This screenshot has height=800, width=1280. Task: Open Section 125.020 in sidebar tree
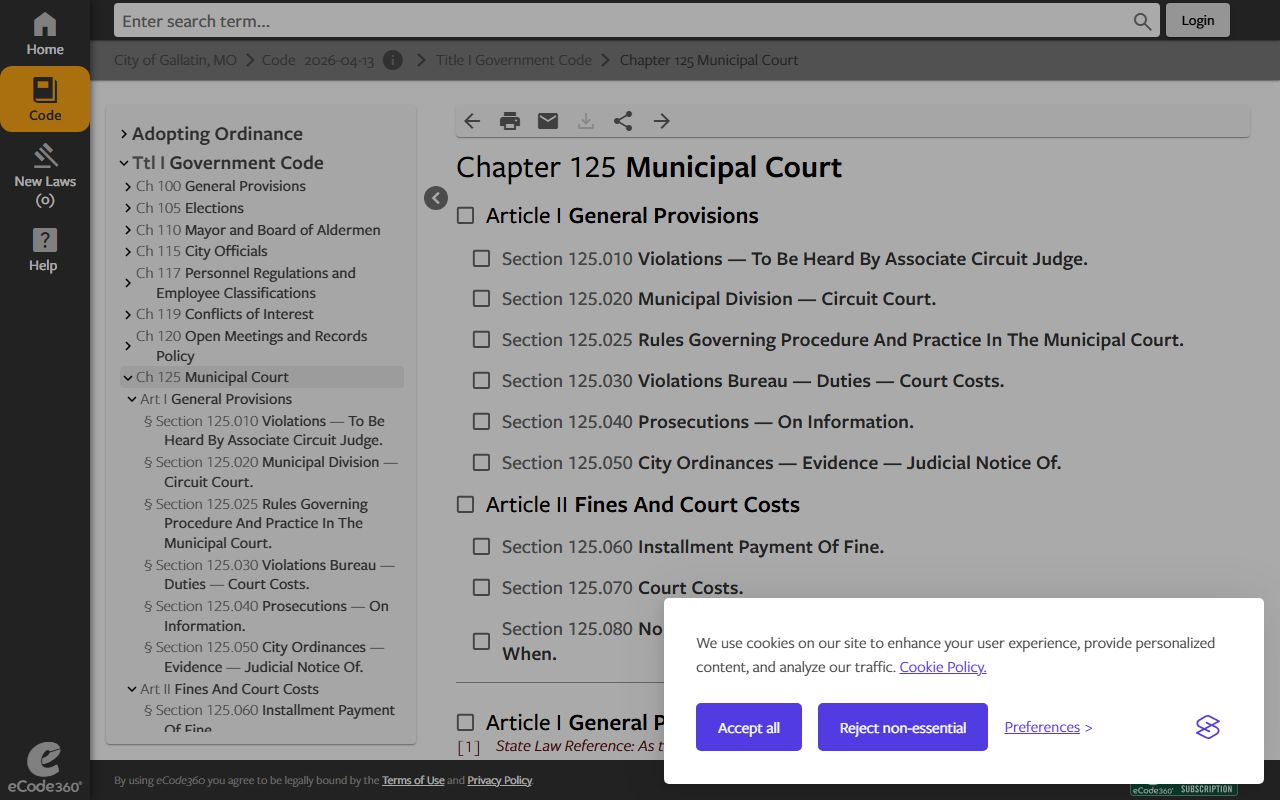coord(271,472)
